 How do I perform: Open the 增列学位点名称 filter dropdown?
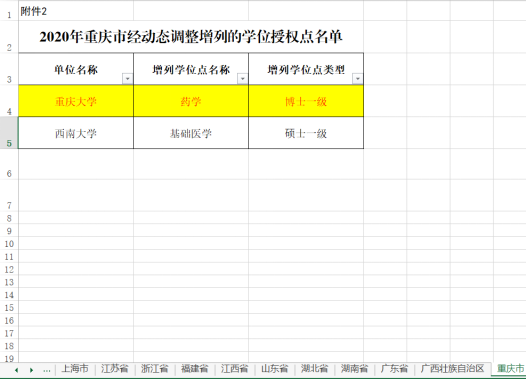(x=242, y=79)
